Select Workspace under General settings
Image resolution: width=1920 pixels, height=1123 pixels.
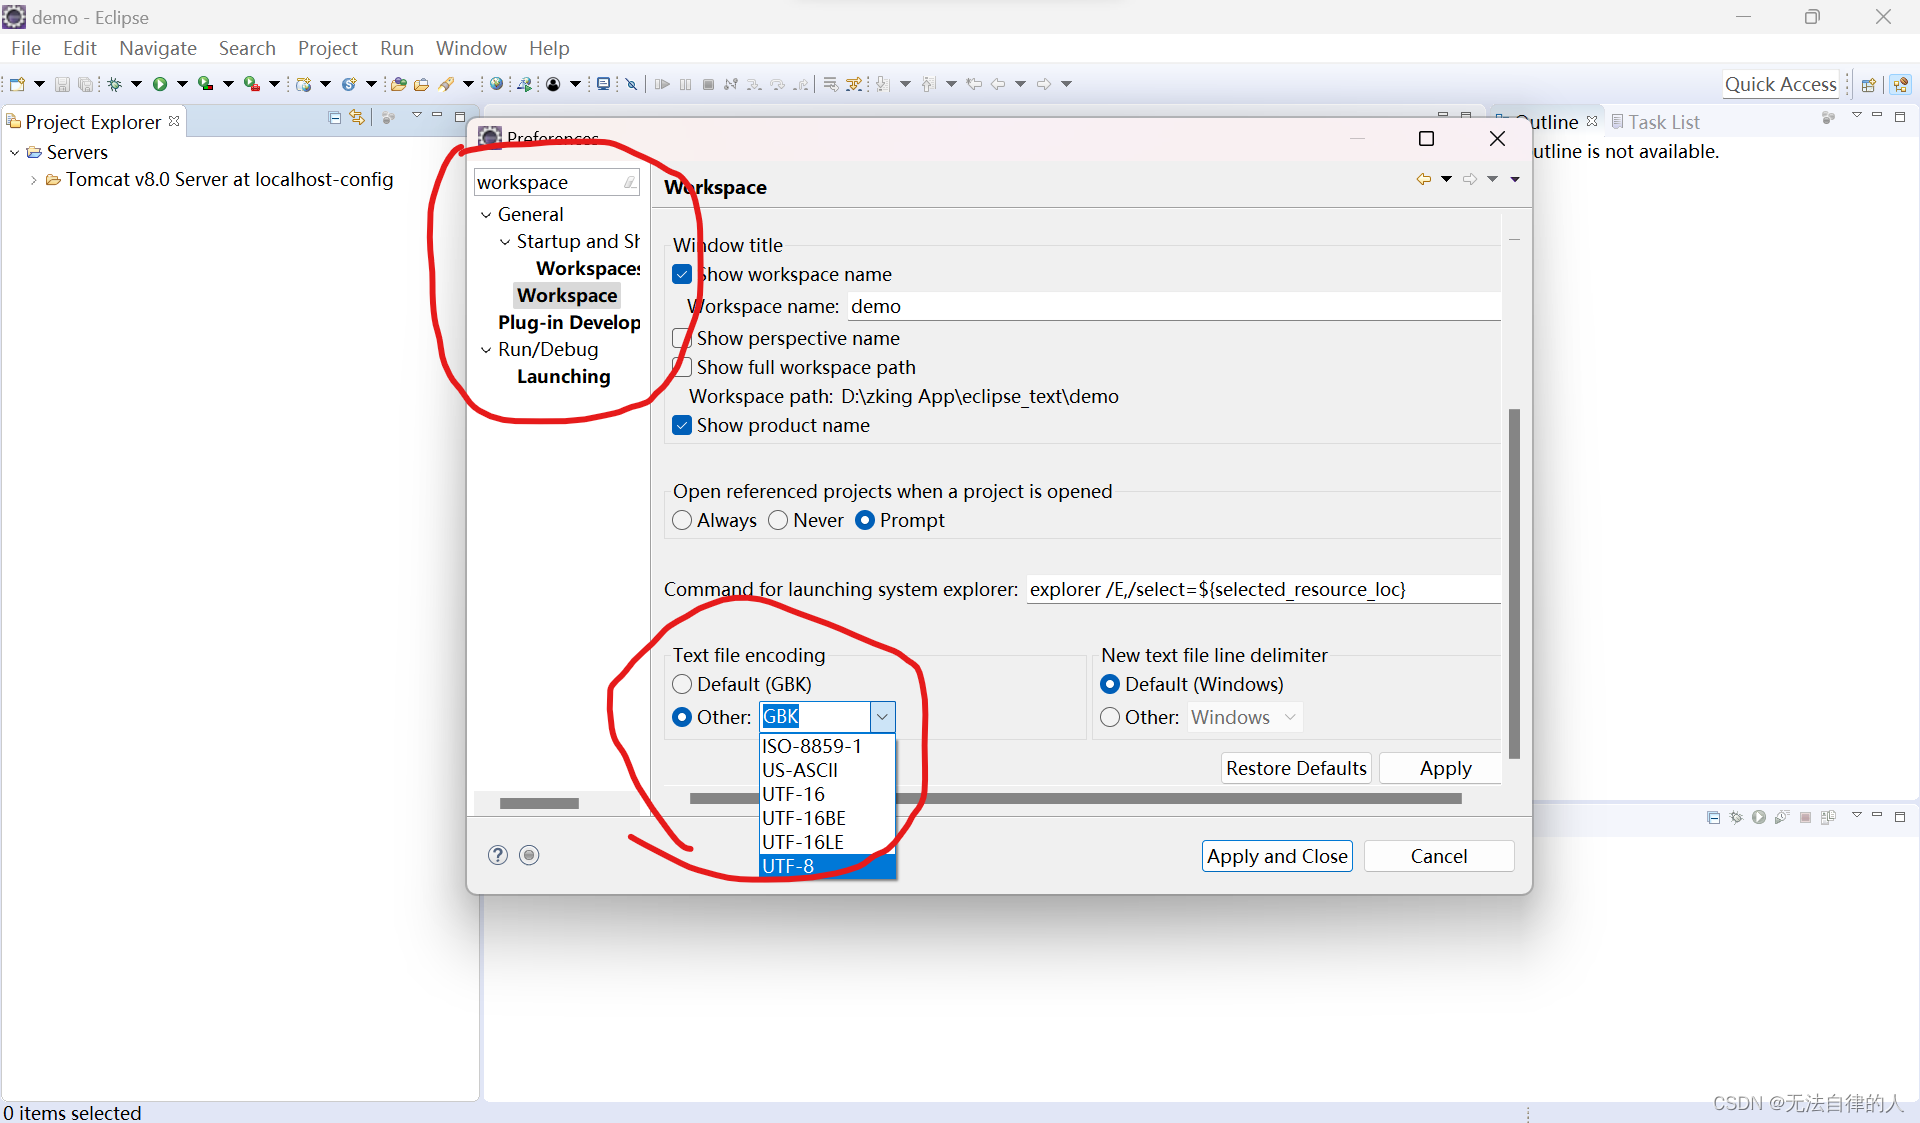569,294
